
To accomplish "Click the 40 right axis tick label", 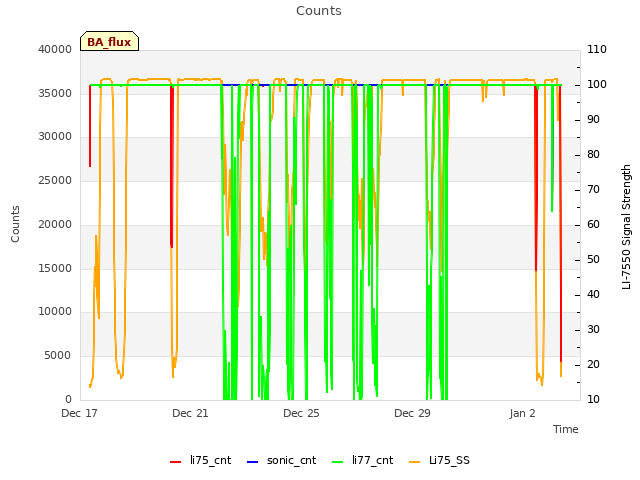I will [x=593, y=295].
